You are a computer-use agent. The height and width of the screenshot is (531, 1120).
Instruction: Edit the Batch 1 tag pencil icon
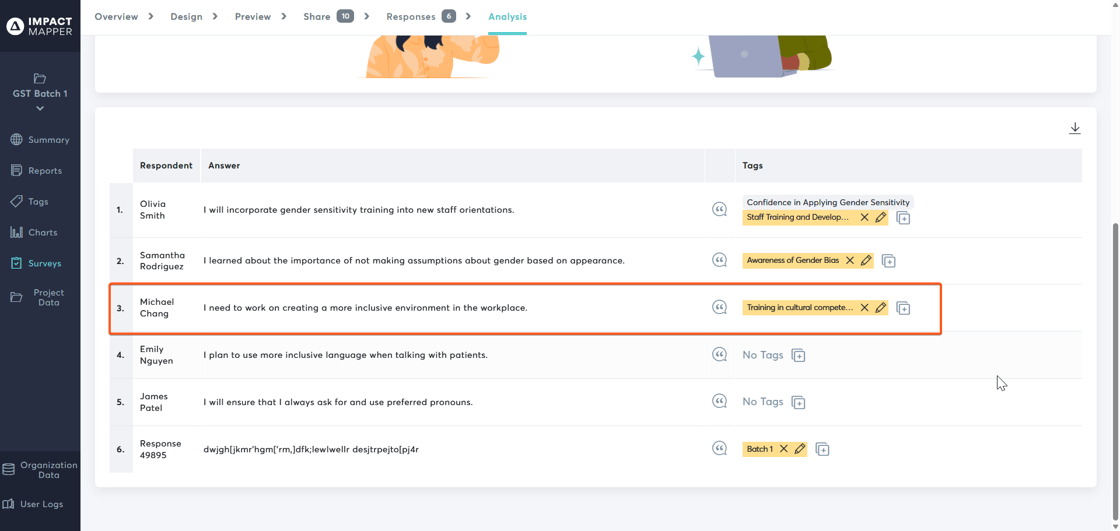(800, 449)
